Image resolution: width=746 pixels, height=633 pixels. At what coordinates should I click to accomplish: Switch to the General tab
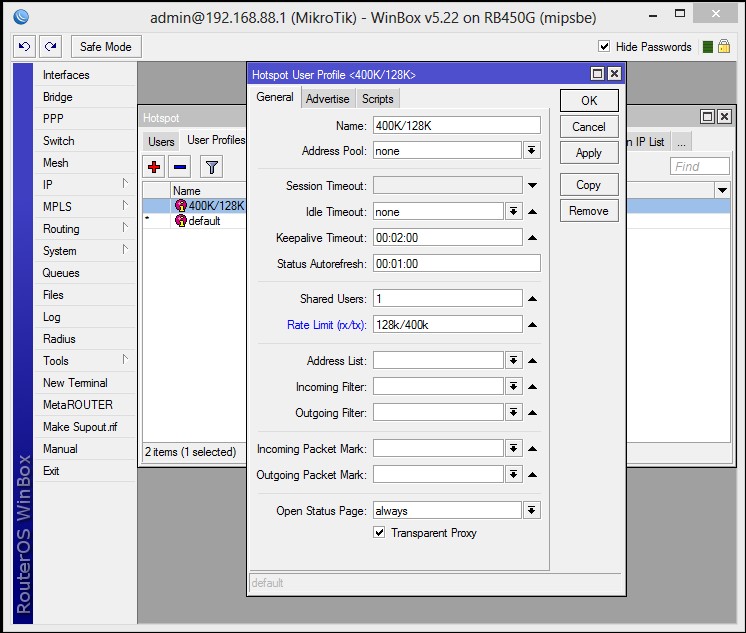coord(275,97)
